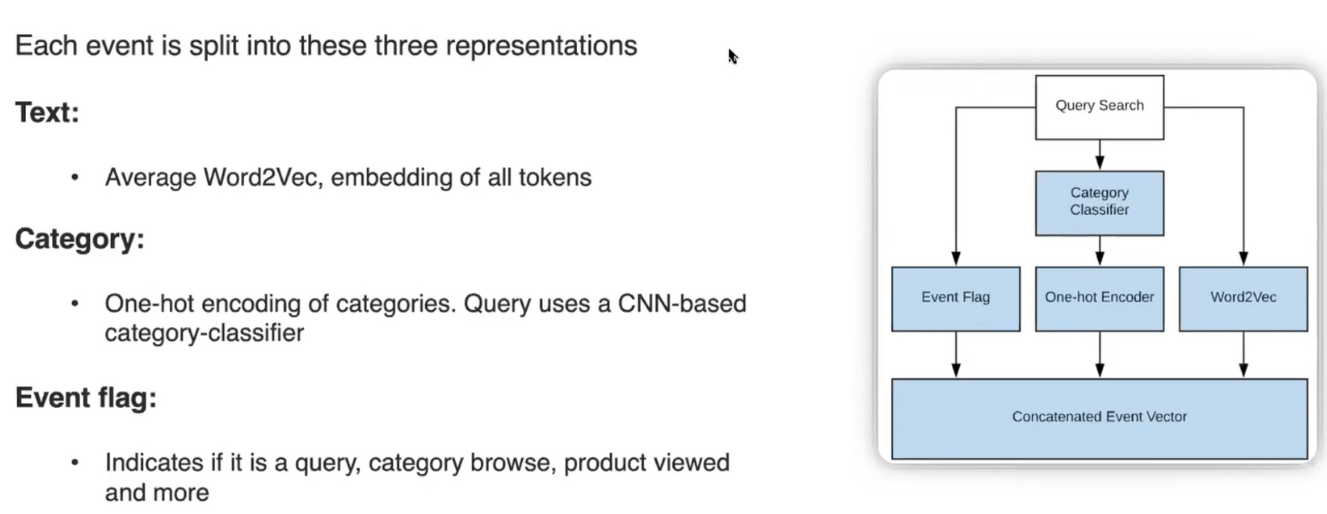1327x514 pixels.
Task: Click the Word2Vec diagram node
Action: coord(1243,298)
